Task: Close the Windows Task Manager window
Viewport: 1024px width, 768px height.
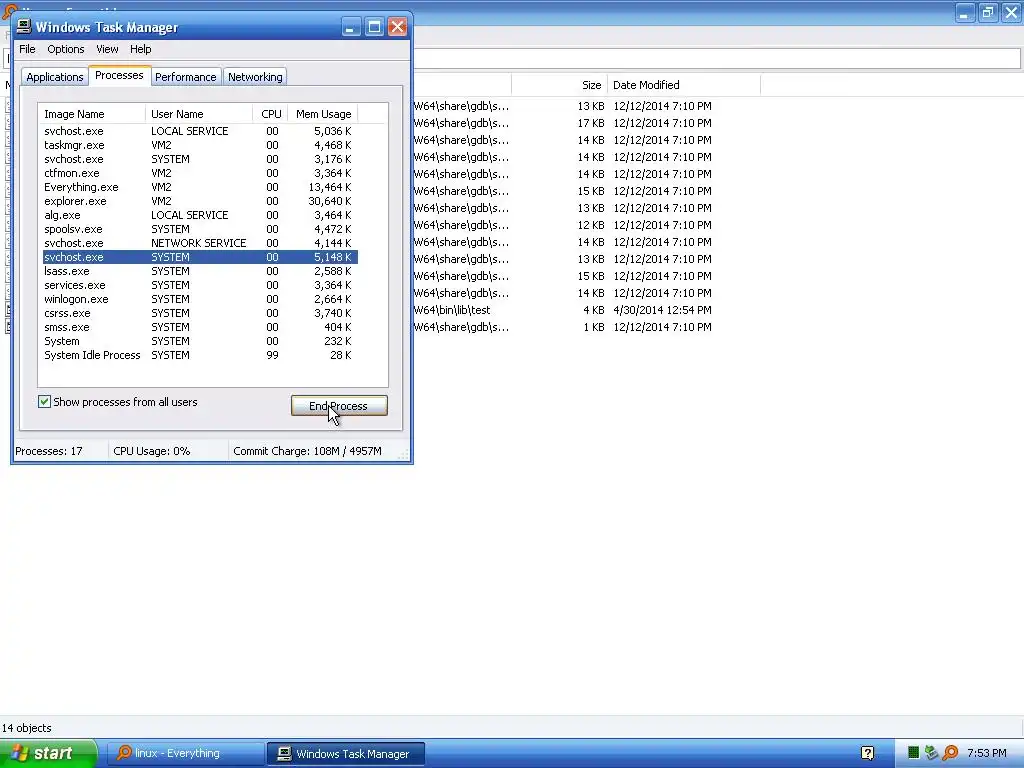Action: coord(397,27)
